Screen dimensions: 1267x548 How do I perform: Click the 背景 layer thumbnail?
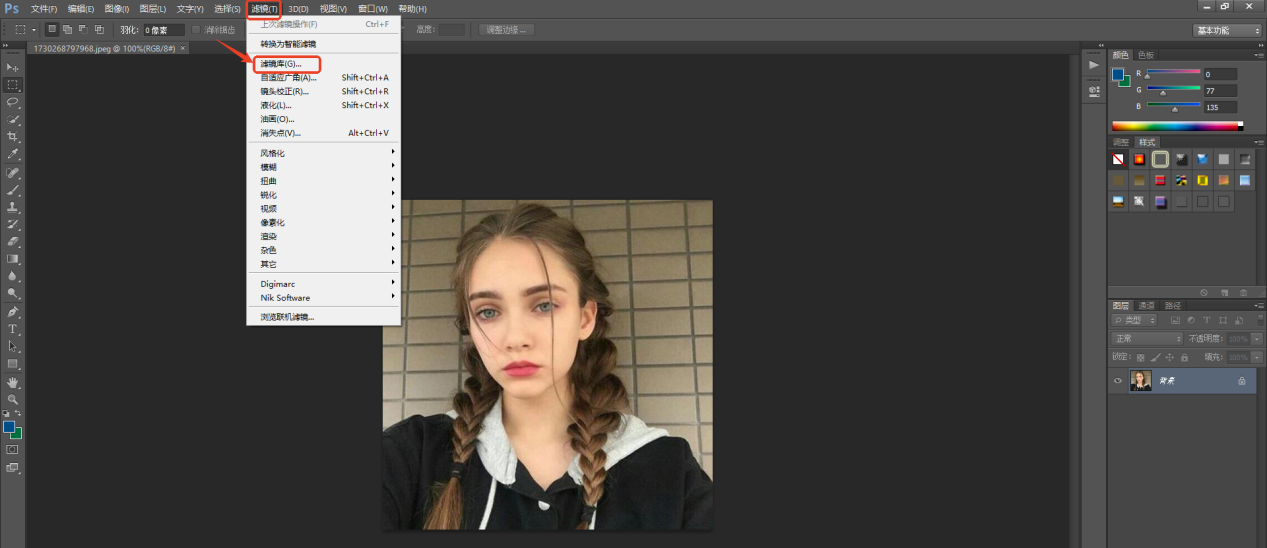pos(1141,380)
